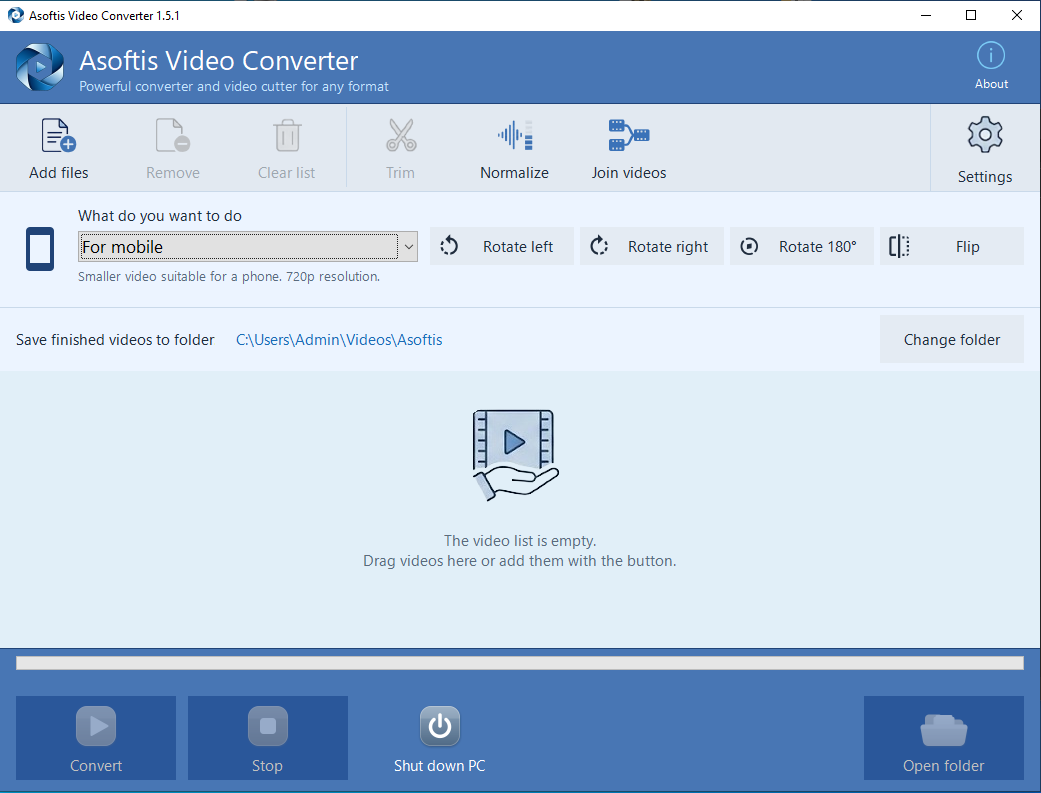
Task: Start conversion with the Convert button
Action: pyautogui.click(x=96, y=738)
